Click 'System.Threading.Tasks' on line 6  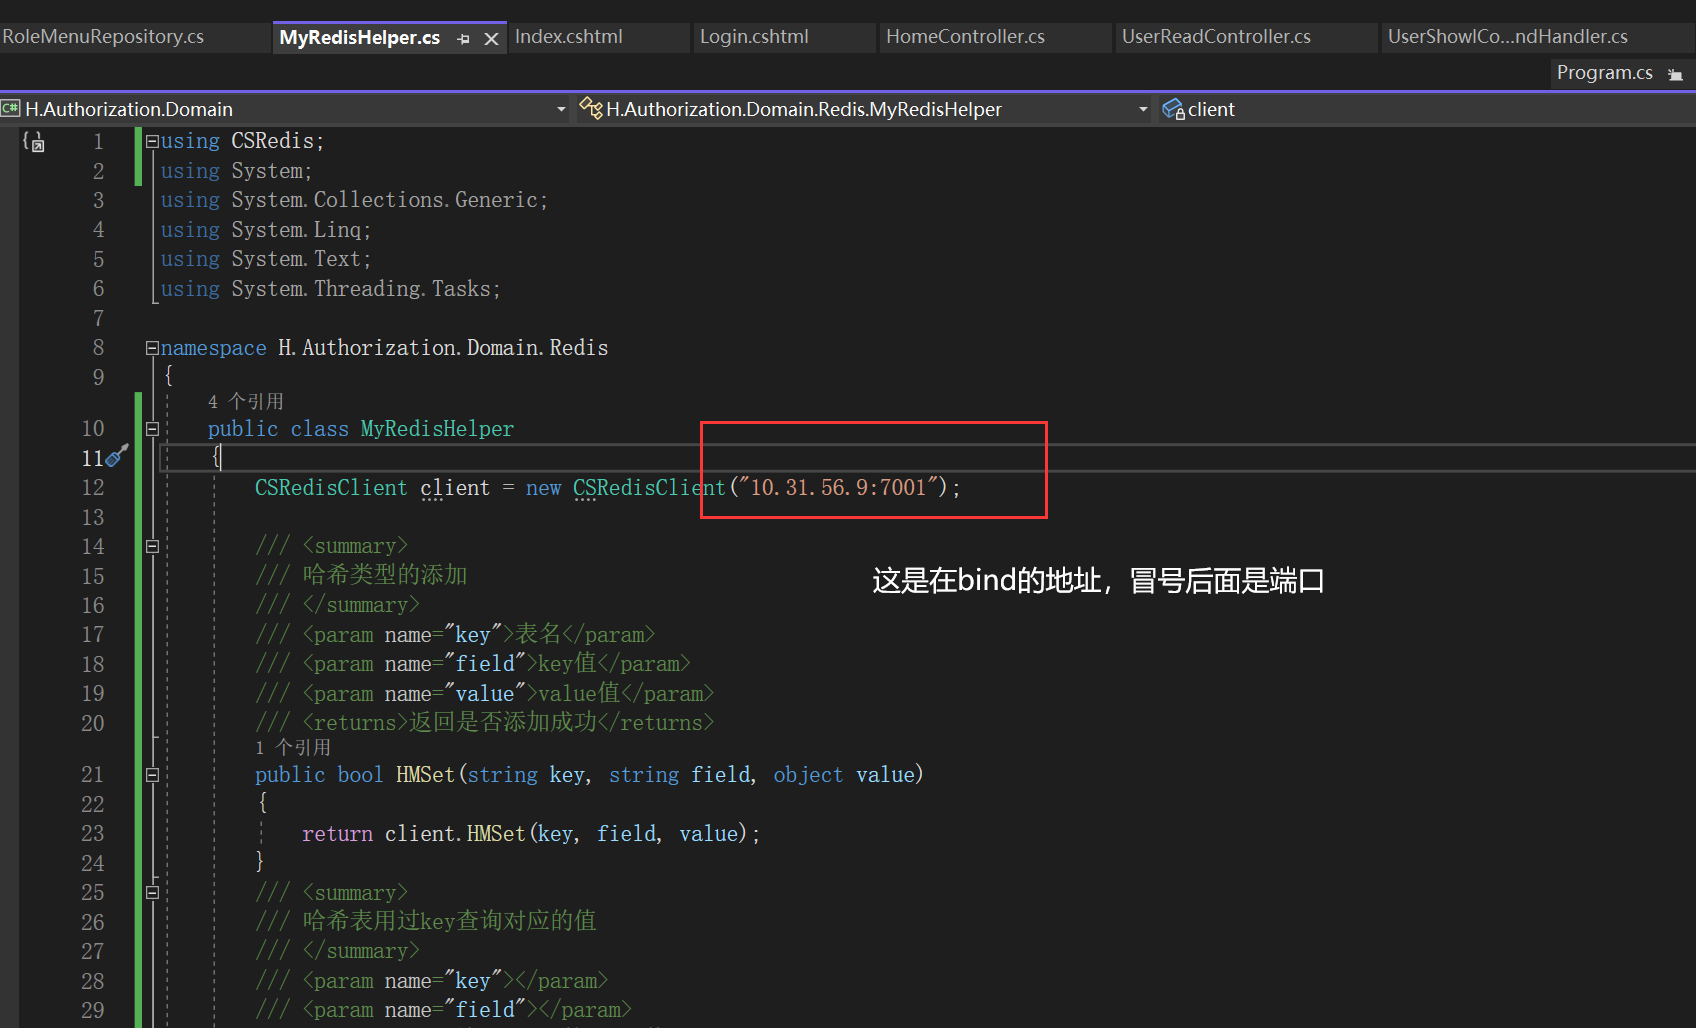pos(361,289)
